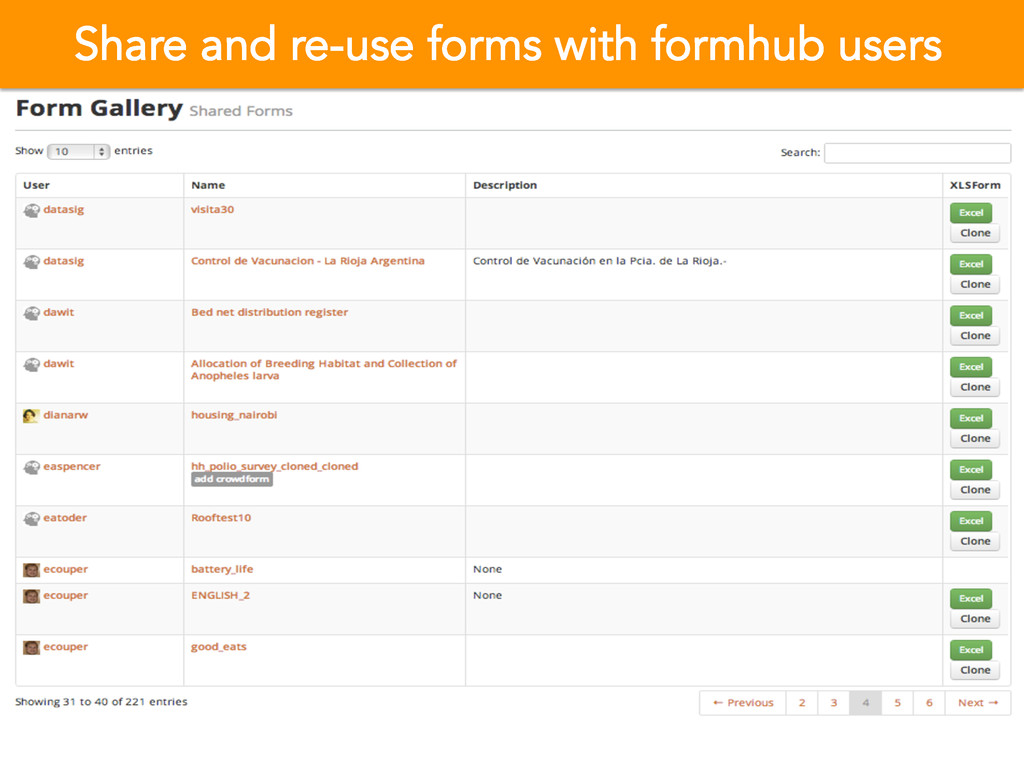Open the hh_polio_survey_cloned_cloned form link
1024x768 pixels.
click(x=274, y=466)
